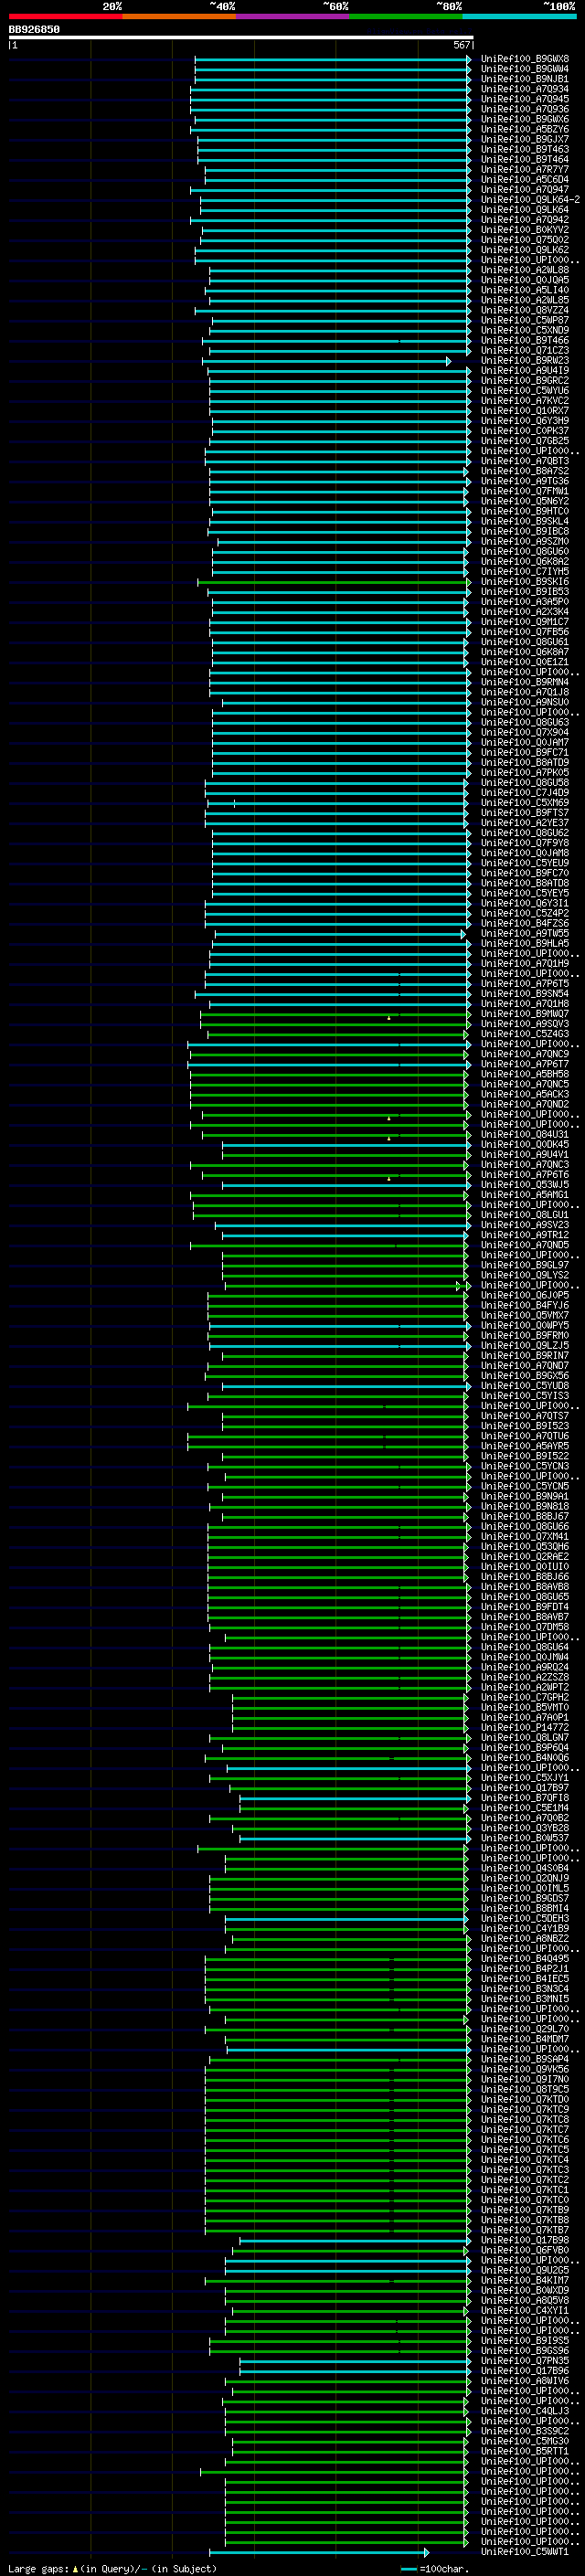Screen dimensions: 585x2576
Task: Select hit label UniRef100_A7Q936
Action: point(525,109)
